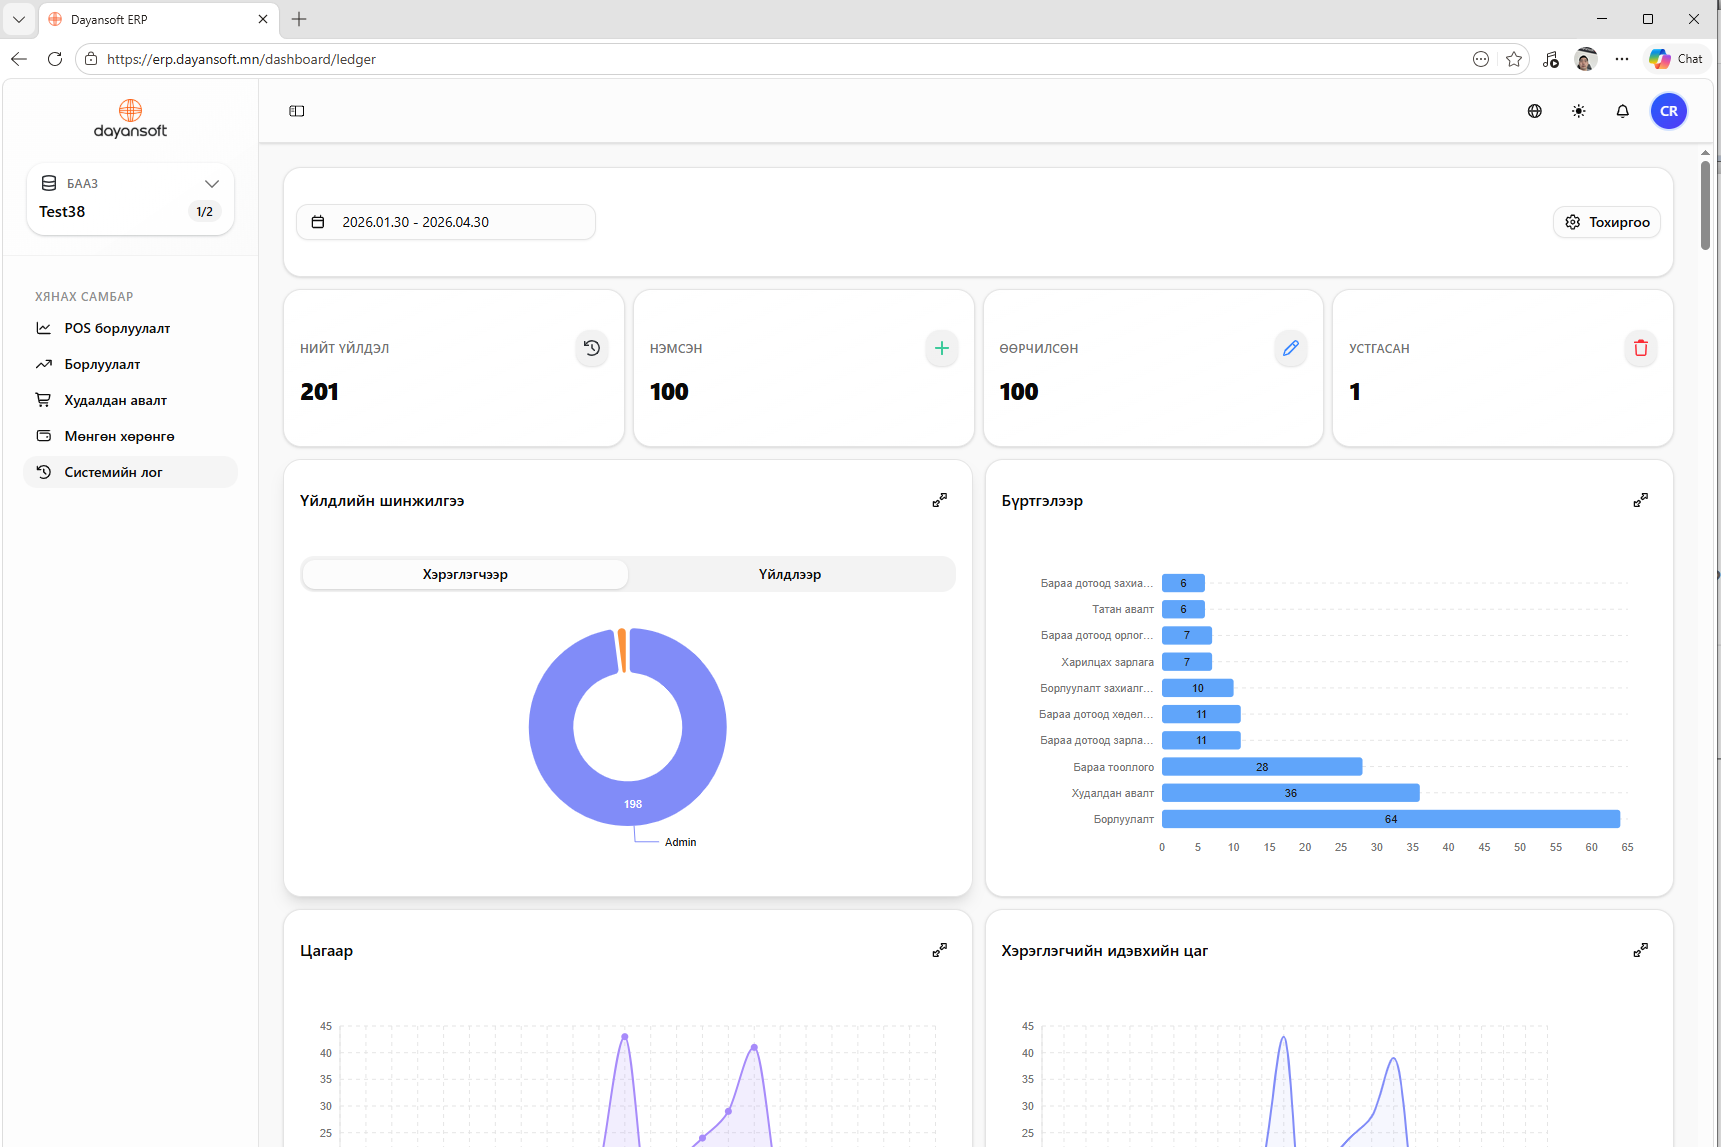Reload the page with refresh icon
The width and height of the screenshot is (1721, 1147).
(55, 59)
